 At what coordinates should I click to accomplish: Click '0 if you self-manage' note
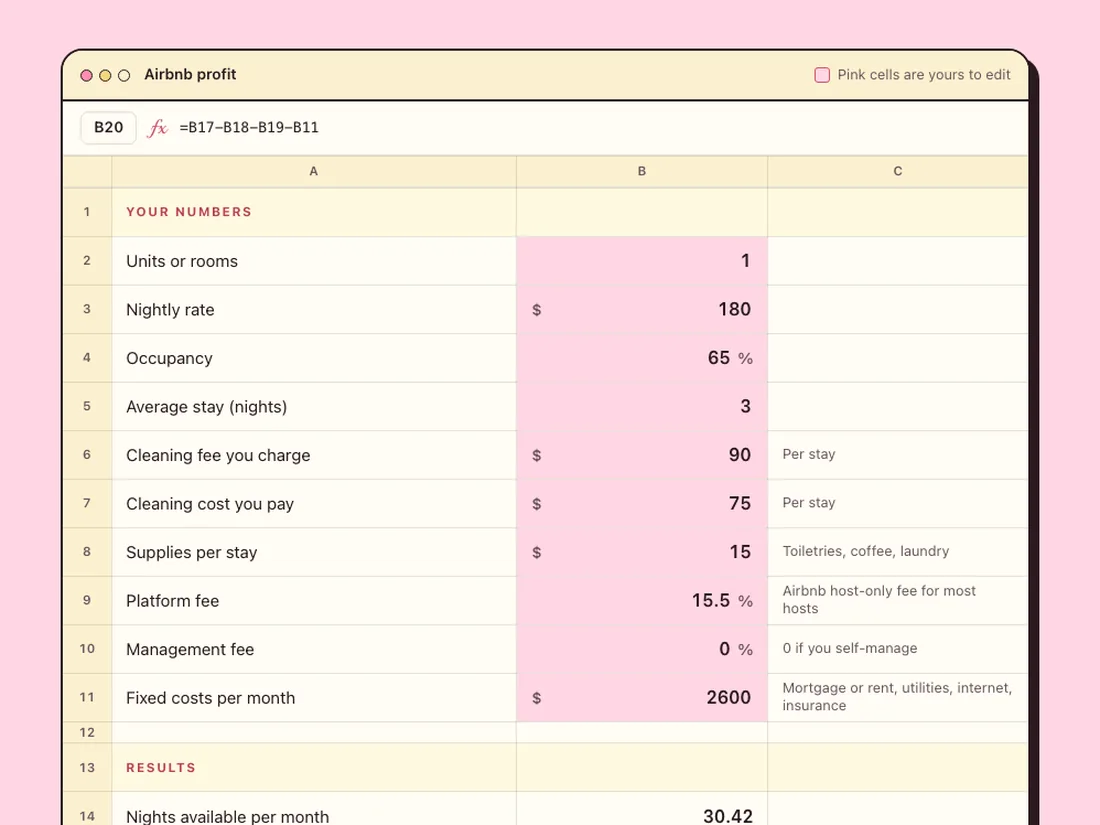[850, 648]
